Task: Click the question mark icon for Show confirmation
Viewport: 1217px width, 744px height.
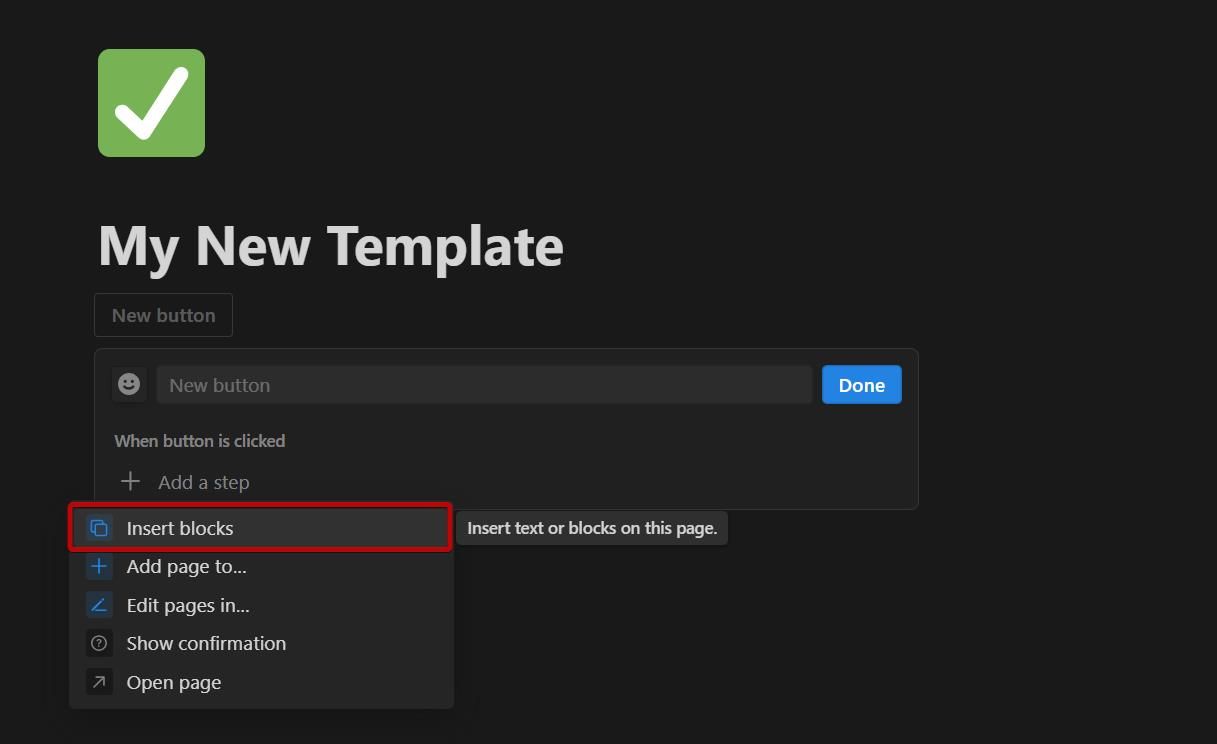Action: point(99,643)
